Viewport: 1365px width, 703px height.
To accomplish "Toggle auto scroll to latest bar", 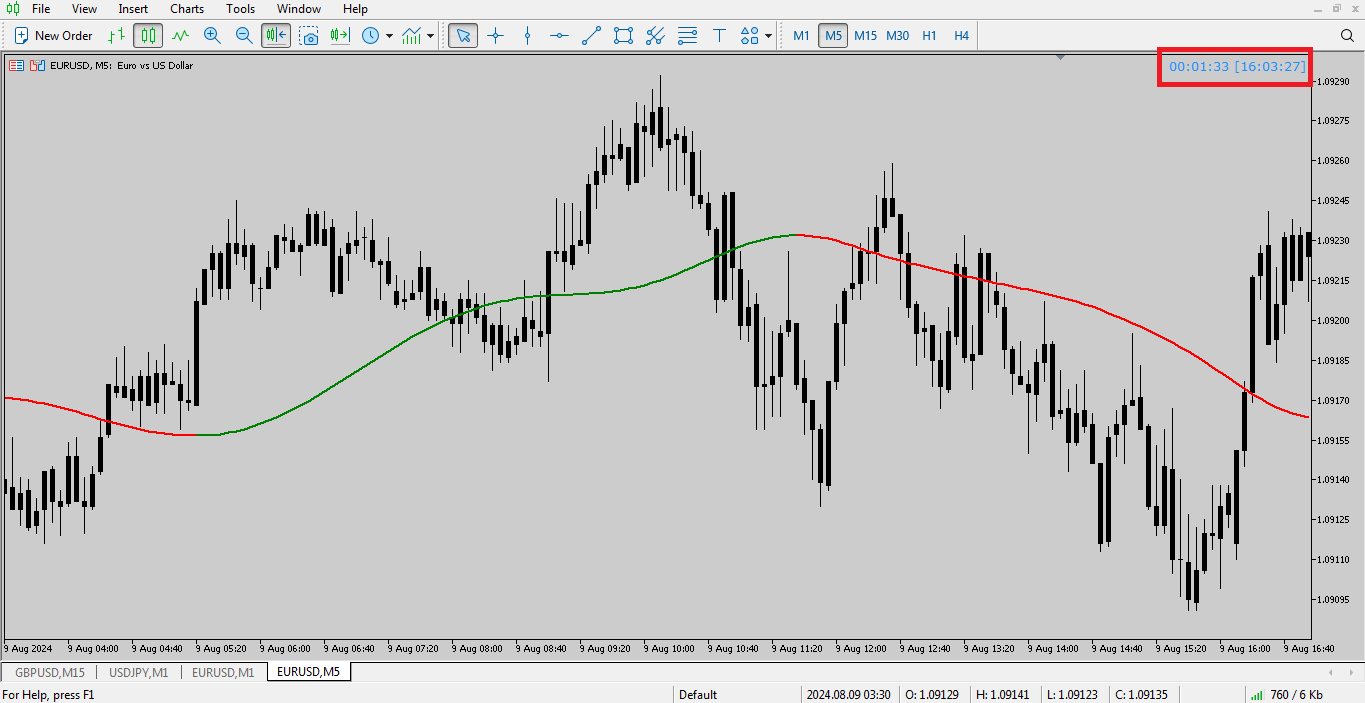I will tap(276, 36).
